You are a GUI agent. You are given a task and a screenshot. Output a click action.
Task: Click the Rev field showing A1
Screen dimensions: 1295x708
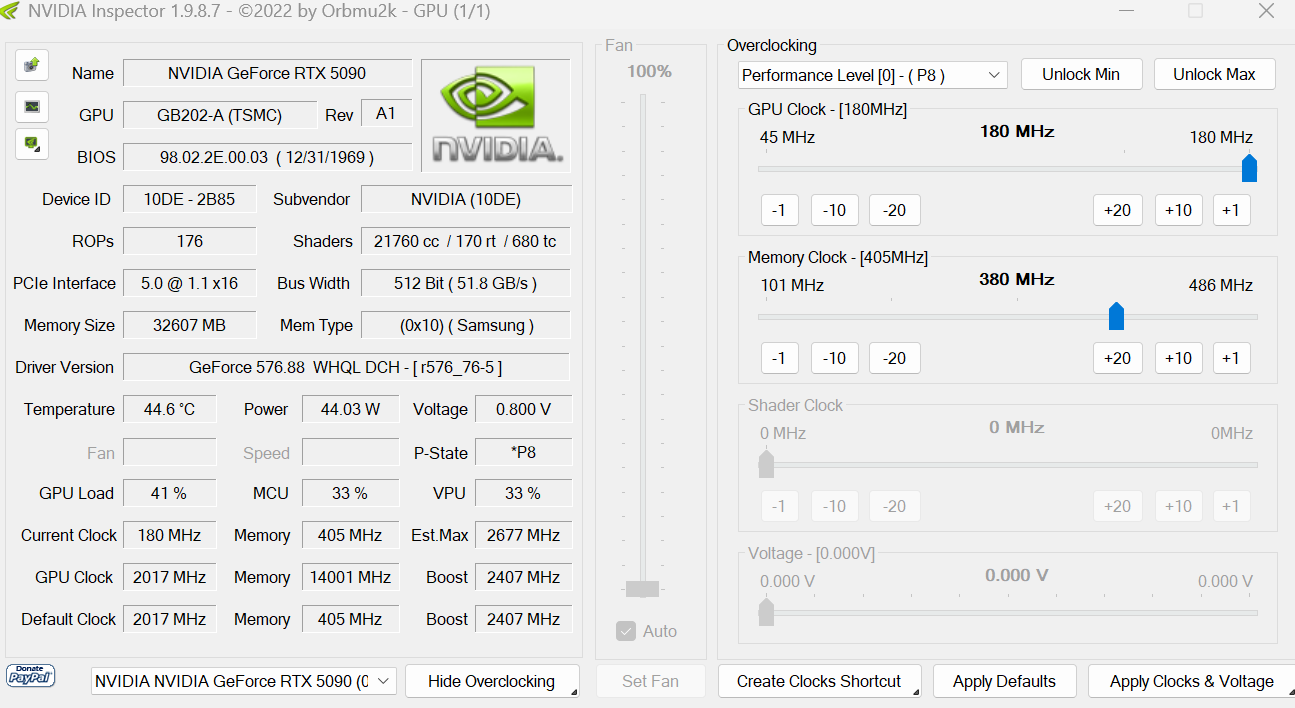386,114
